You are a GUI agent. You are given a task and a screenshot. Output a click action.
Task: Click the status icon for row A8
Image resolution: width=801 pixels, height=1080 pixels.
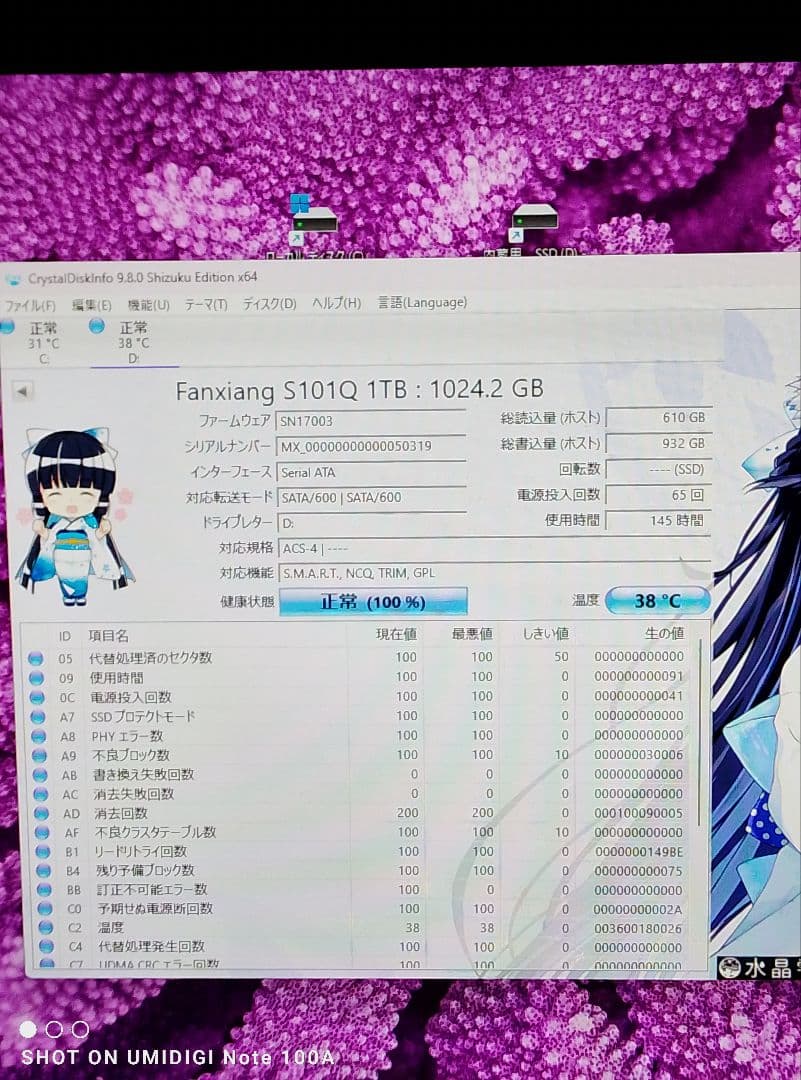[39, 736]
